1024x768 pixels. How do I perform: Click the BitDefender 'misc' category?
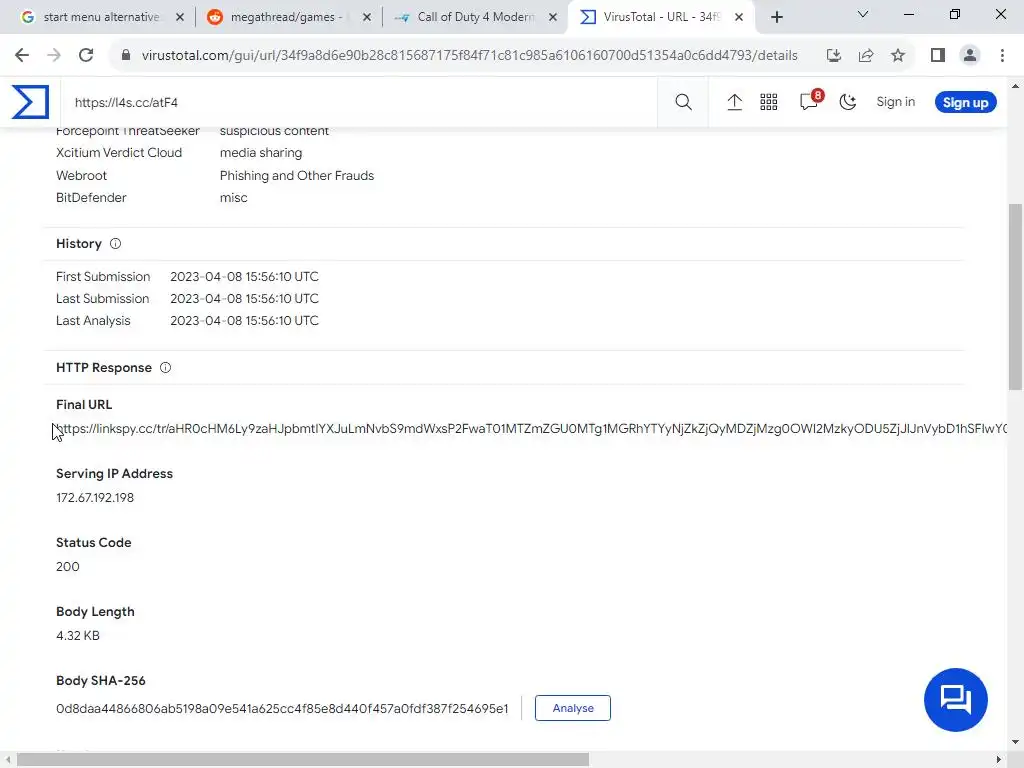(233, 198)
